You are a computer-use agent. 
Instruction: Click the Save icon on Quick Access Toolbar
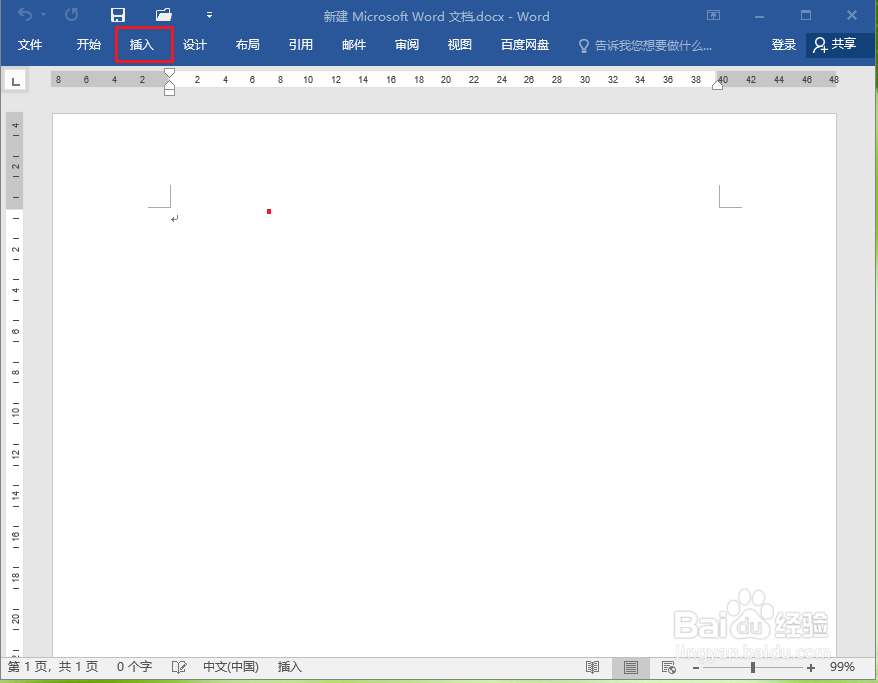point(117,15)
